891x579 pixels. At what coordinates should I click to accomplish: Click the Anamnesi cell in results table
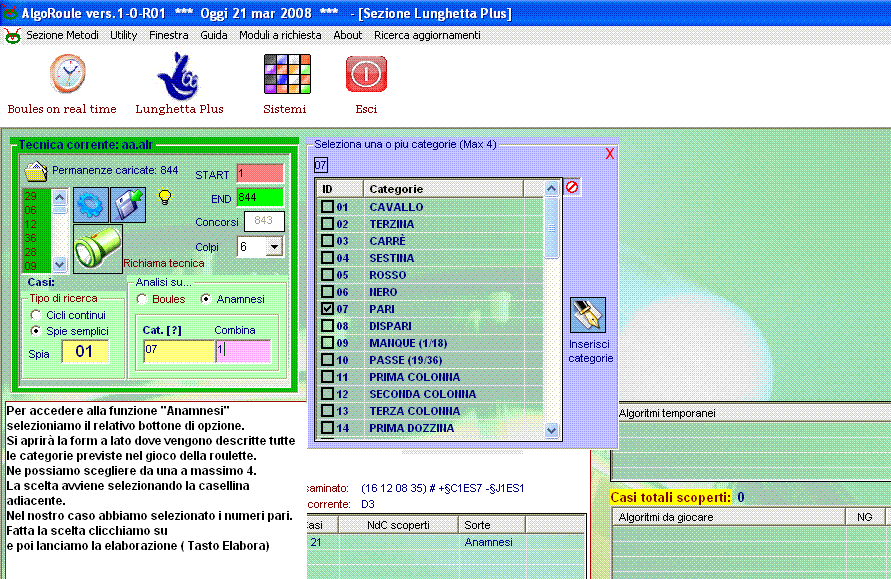click(x=492, y=542)
